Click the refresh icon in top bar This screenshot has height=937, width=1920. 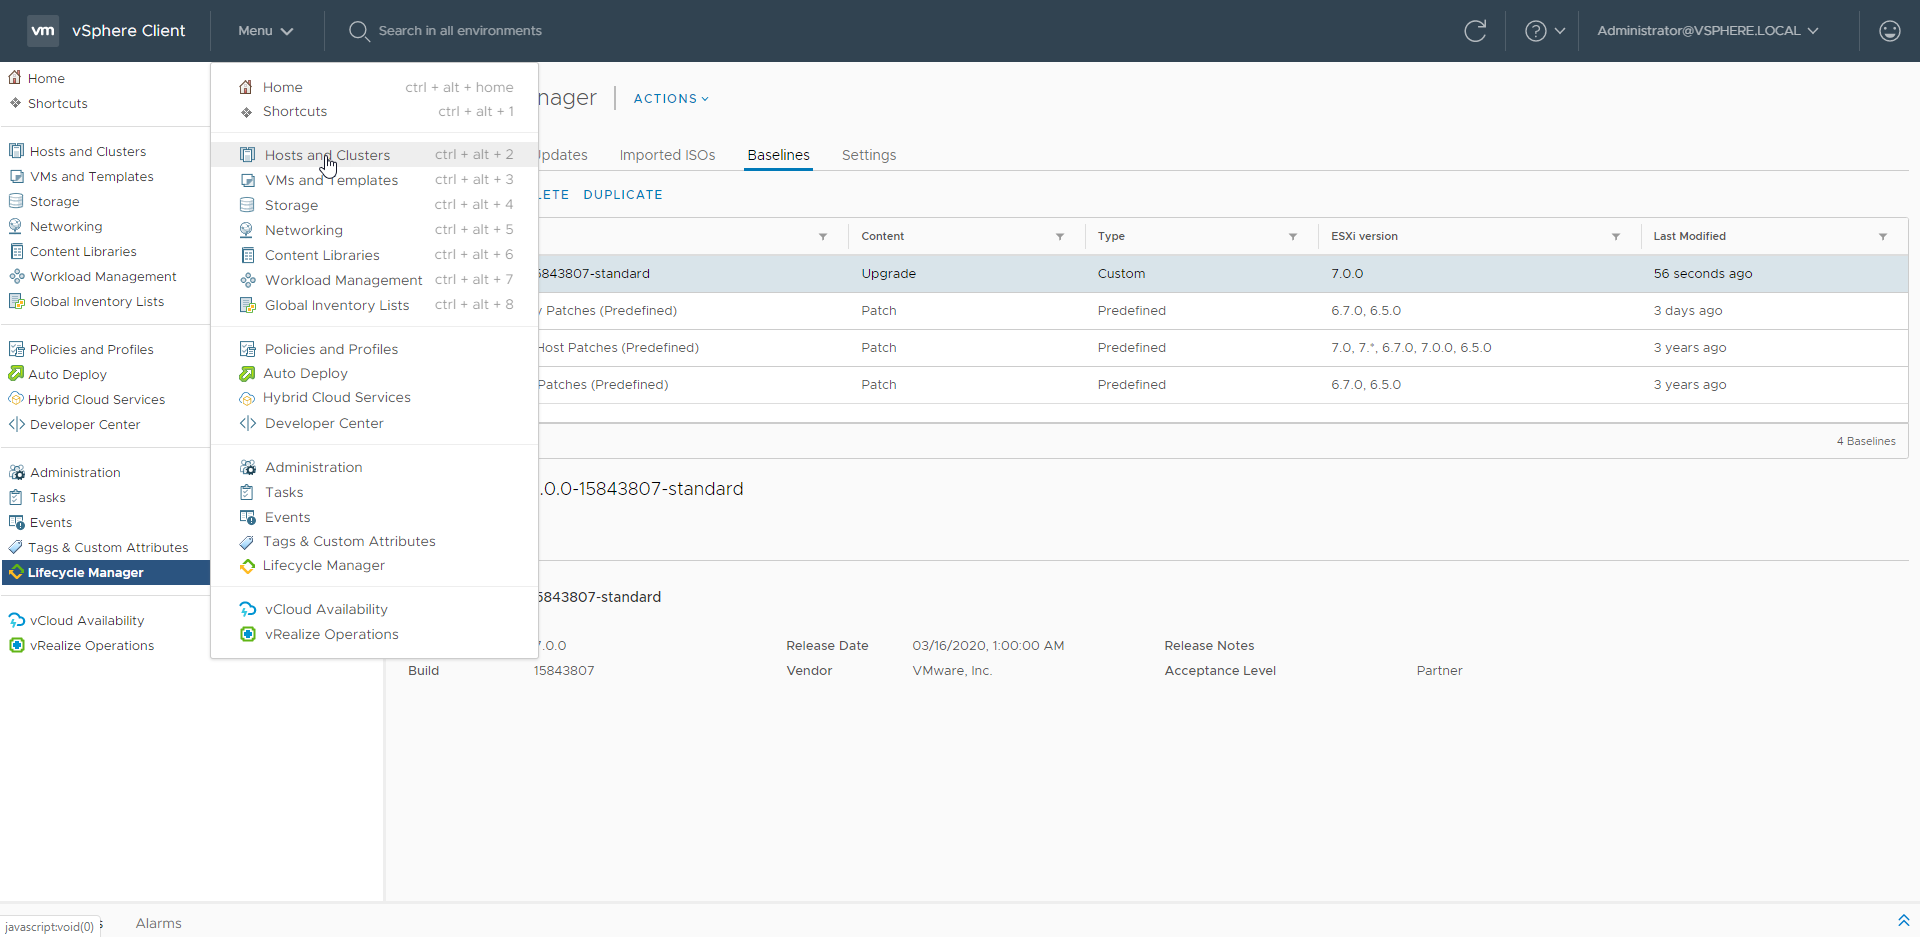click(x=1475, y=31)
